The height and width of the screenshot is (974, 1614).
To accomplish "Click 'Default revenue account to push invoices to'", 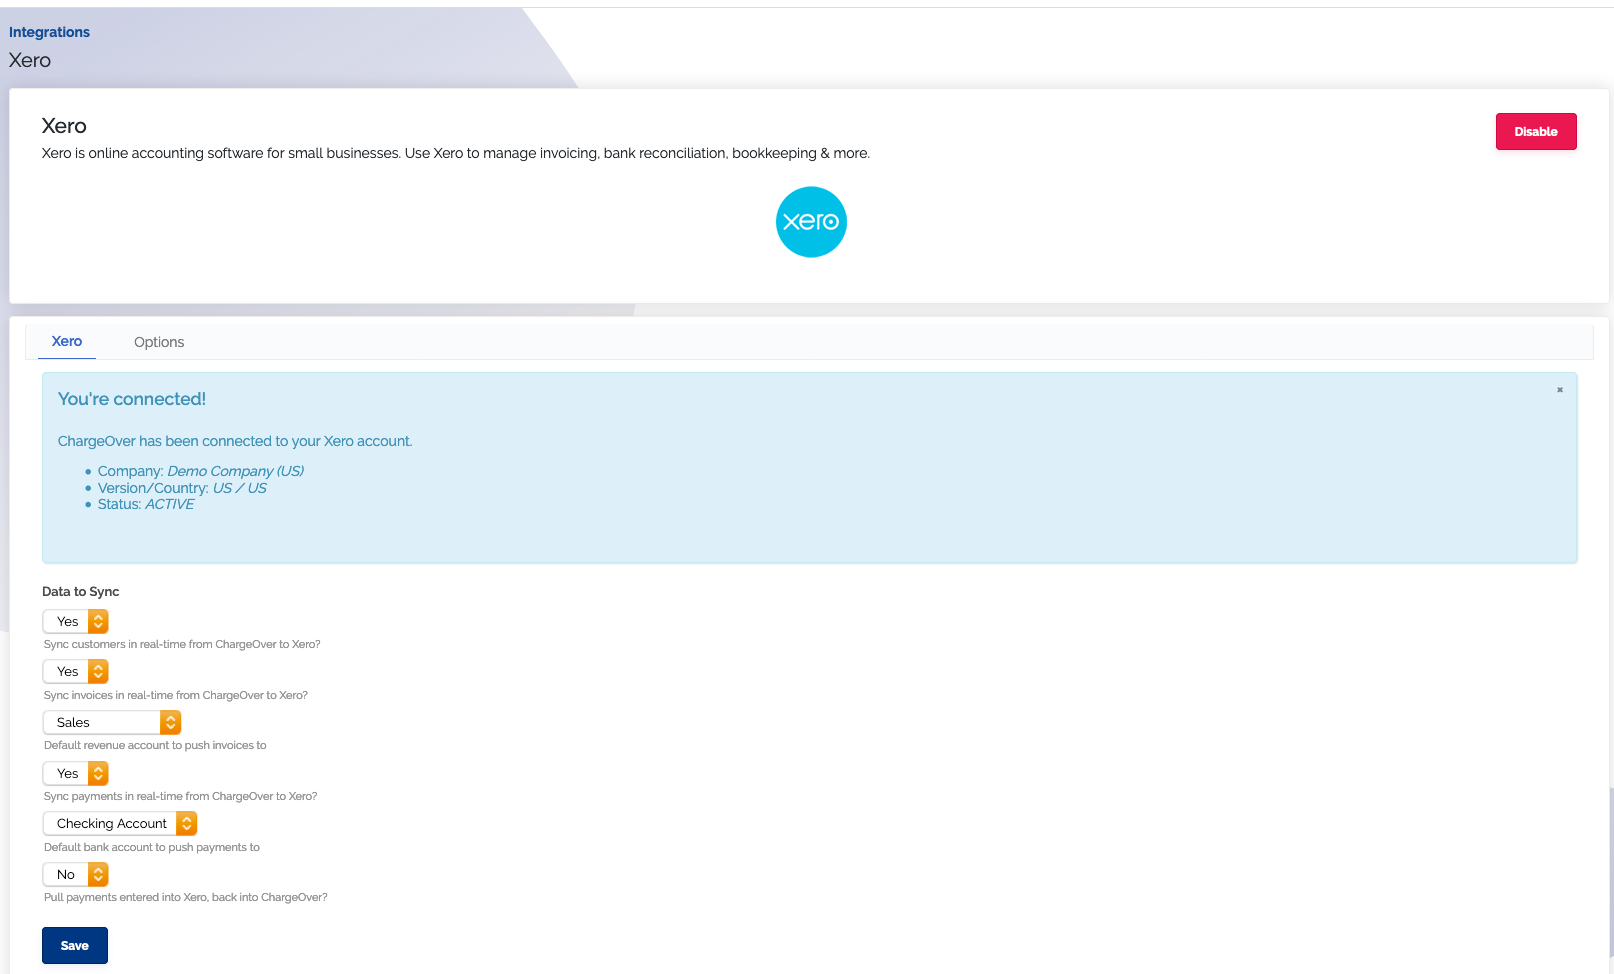I will tap(155, 745).
